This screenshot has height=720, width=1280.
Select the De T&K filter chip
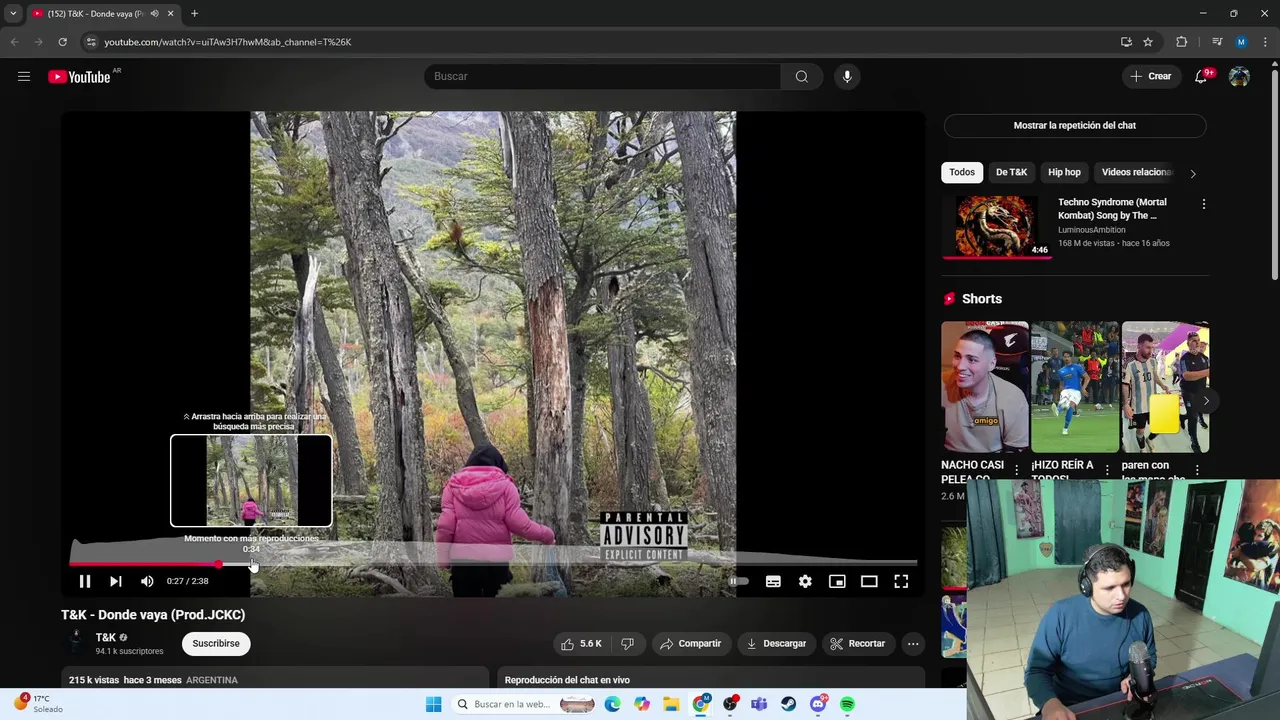click(1011, 172)
